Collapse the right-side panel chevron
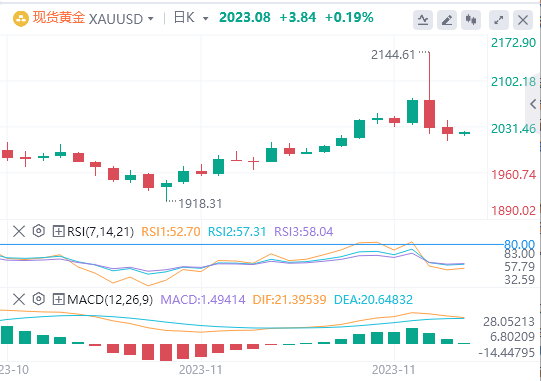The width and height of the screenshot is (541, 381). point(533,104)
